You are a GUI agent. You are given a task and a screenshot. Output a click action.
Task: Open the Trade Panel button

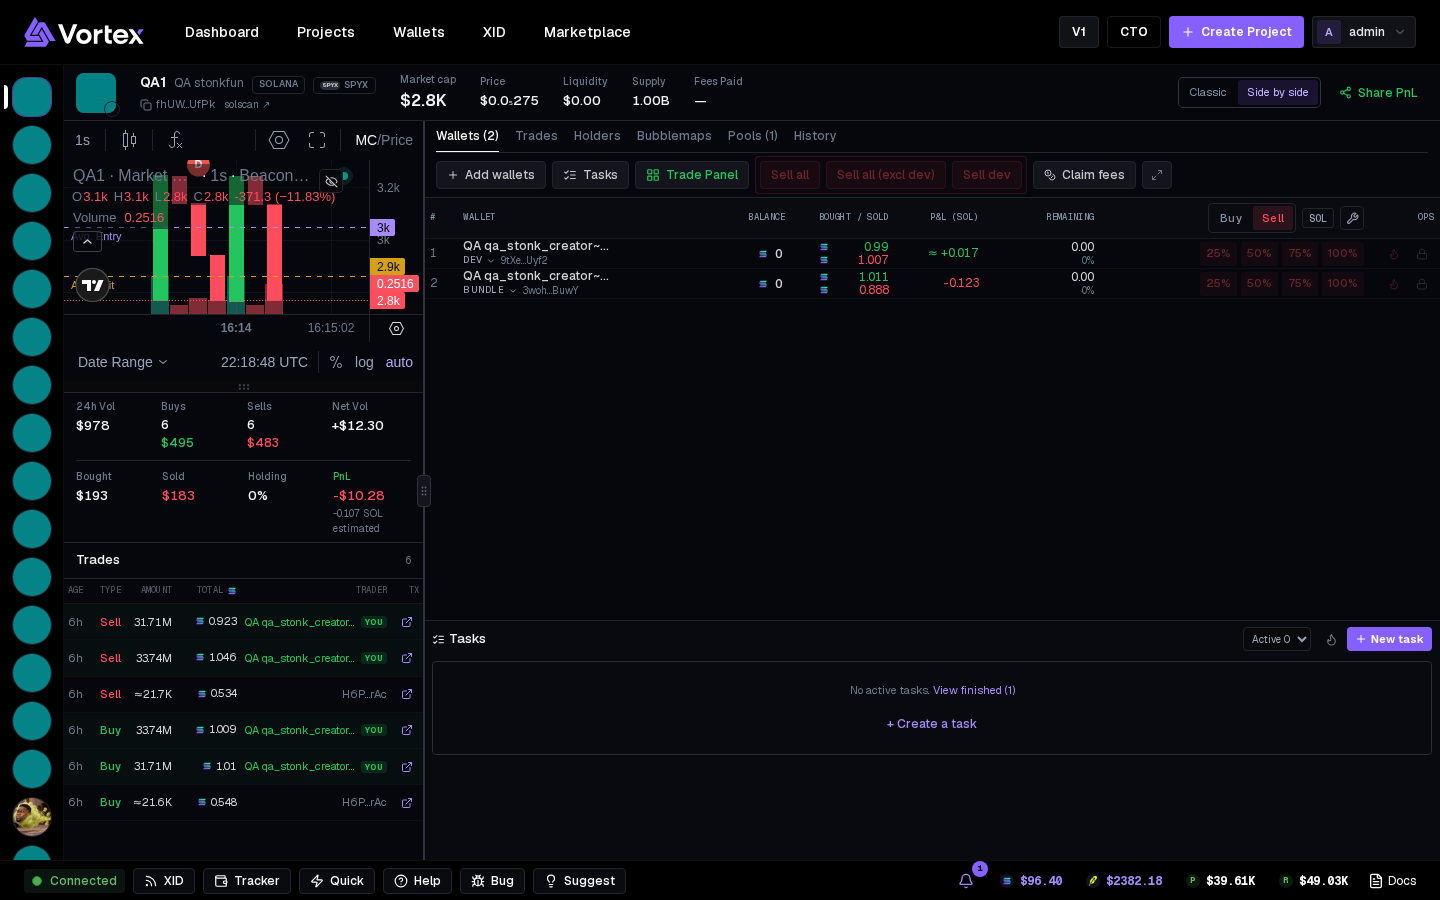692,175
